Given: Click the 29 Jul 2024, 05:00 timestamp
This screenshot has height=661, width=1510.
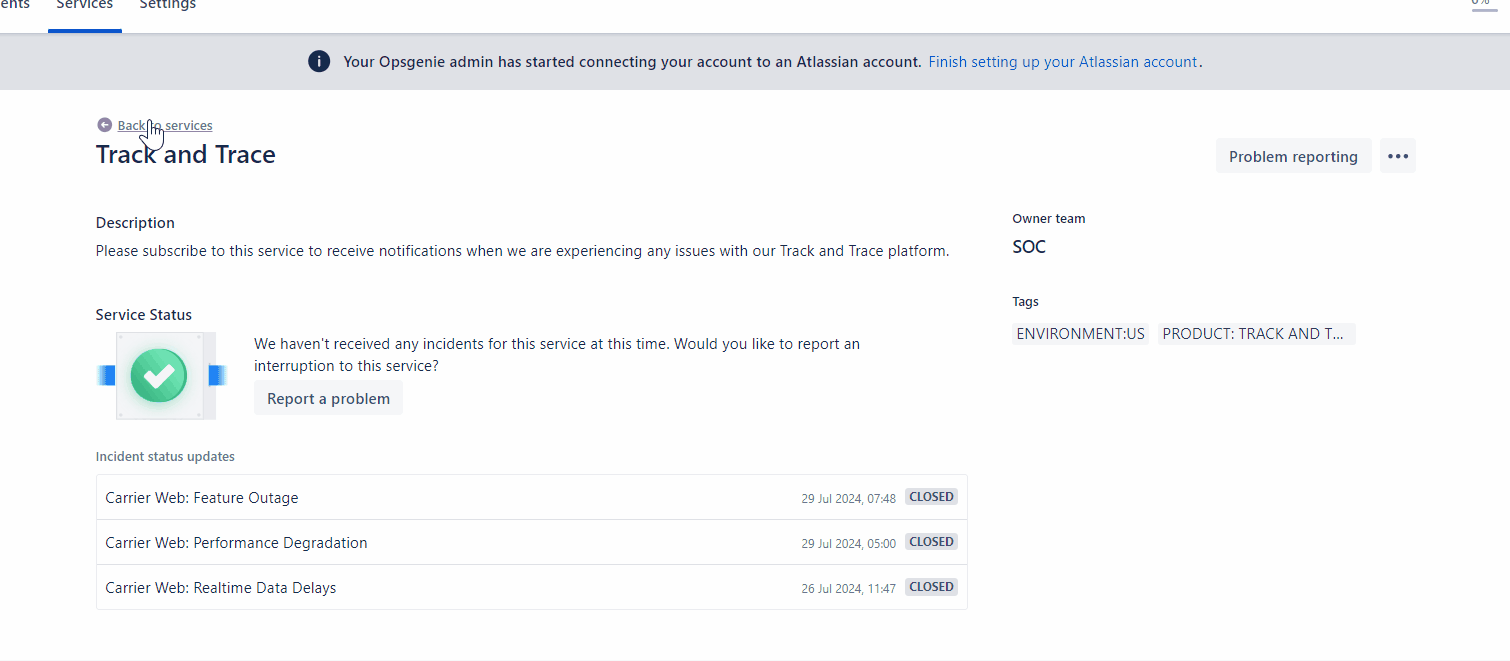Looking at the screenshot, I should (848, 543).
